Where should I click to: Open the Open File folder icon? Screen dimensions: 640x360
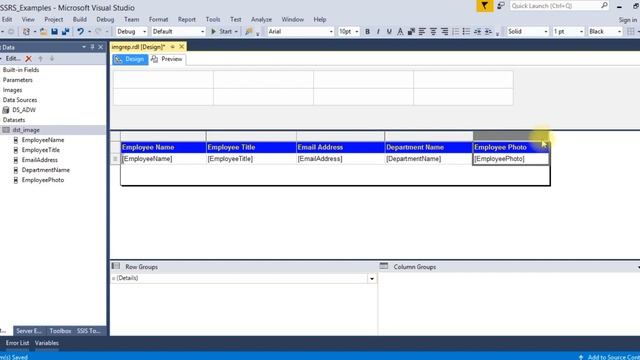tap(43, 31)
